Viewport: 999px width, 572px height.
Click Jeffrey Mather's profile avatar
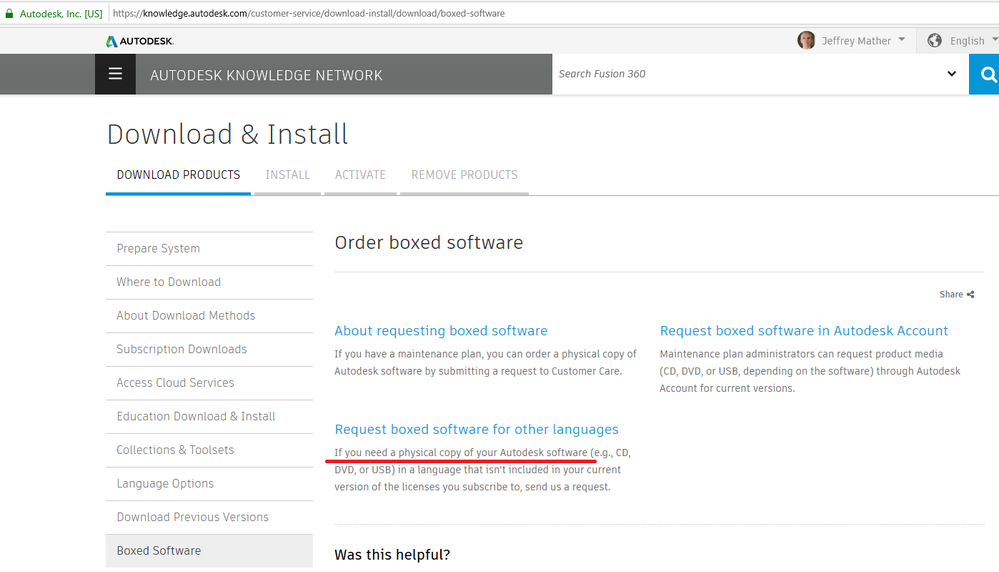pyautogui.click(x=806, y=40)
